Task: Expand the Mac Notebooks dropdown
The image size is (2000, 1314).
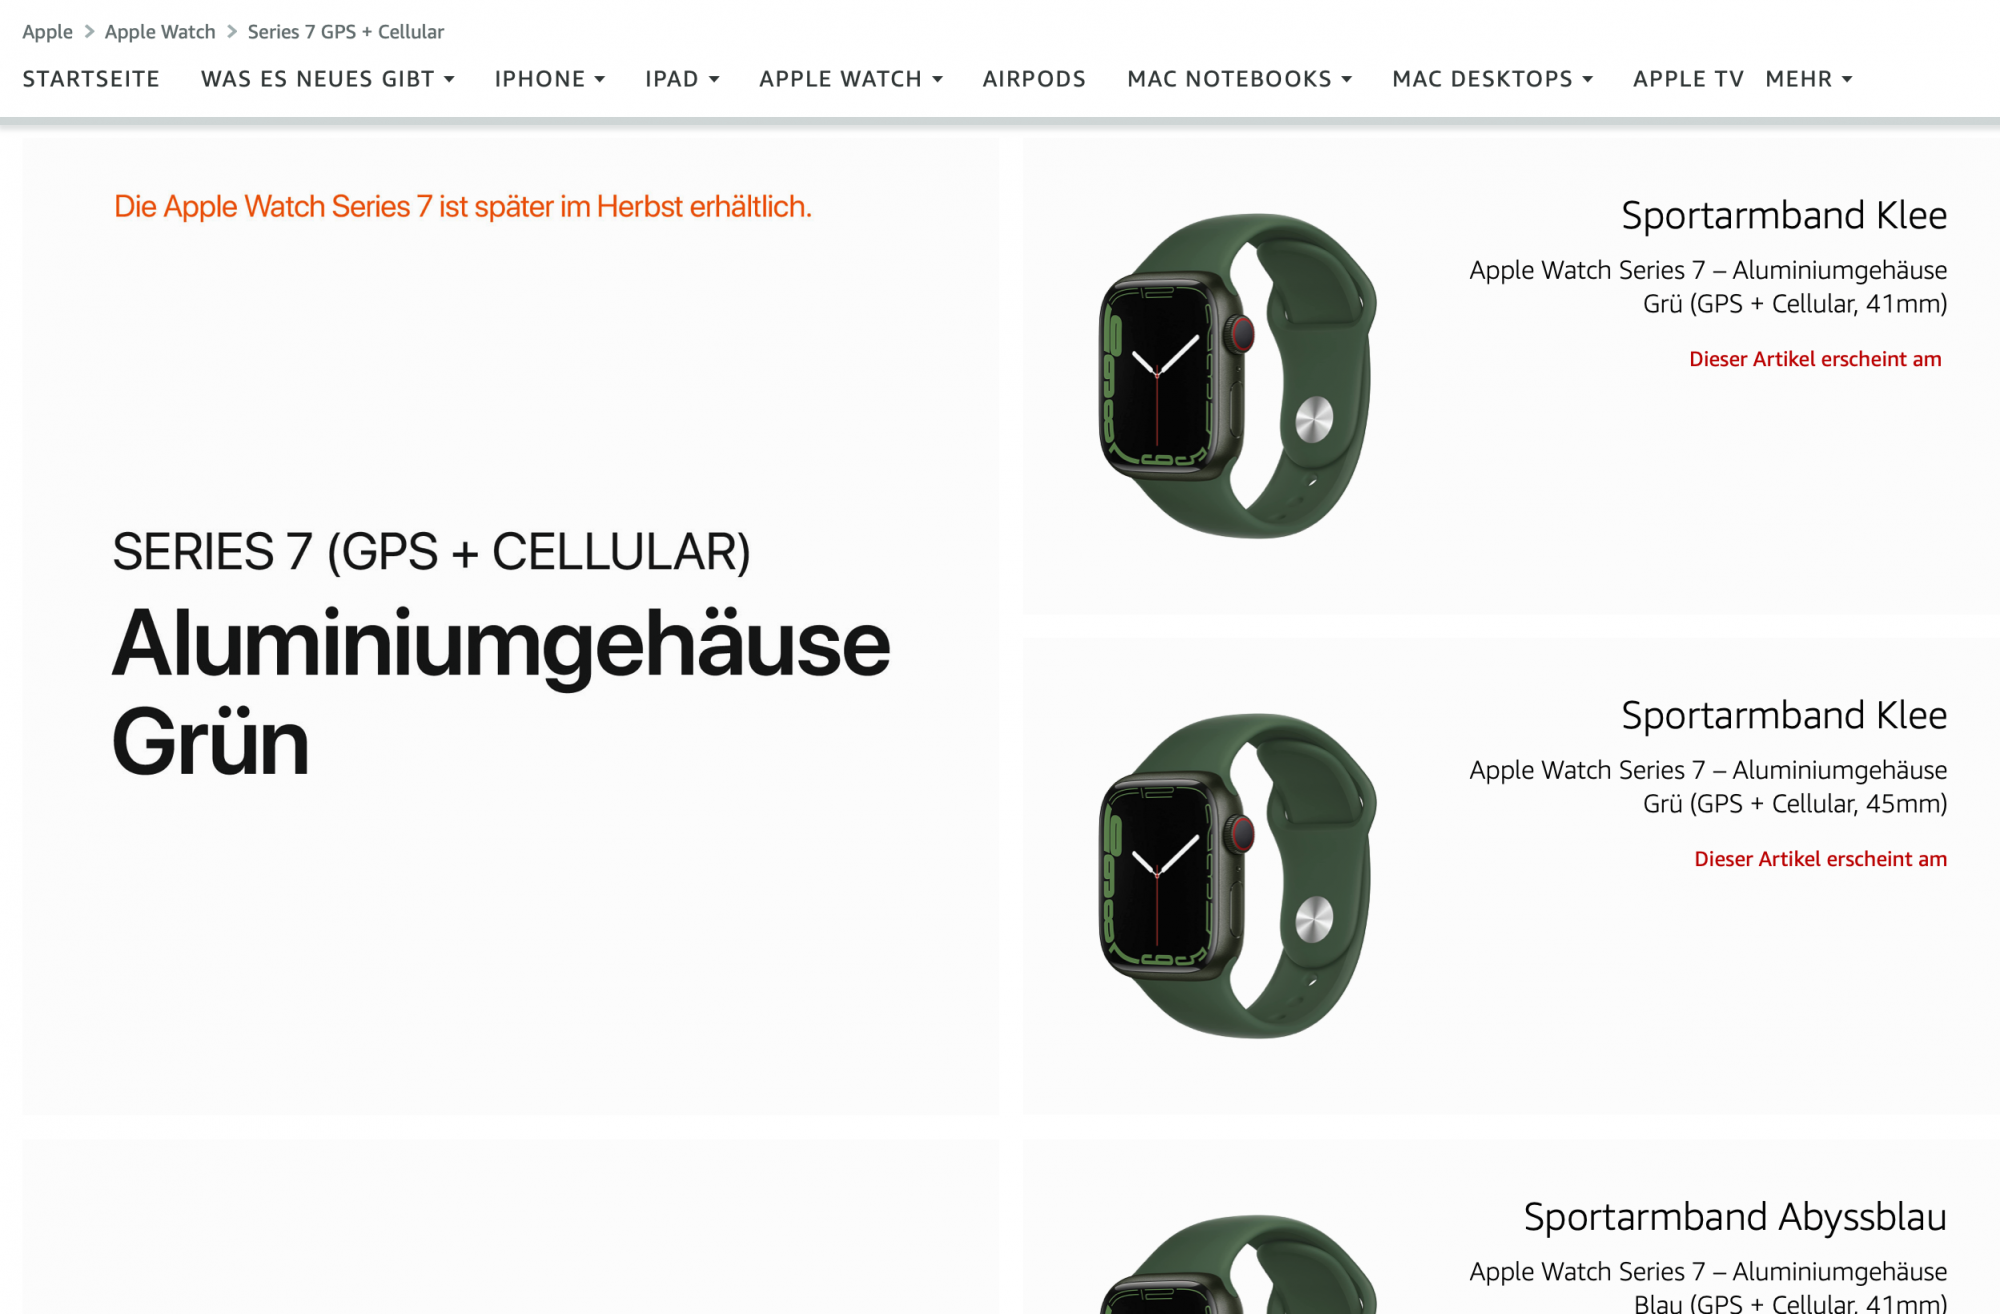Action: tap(1239, 79)
